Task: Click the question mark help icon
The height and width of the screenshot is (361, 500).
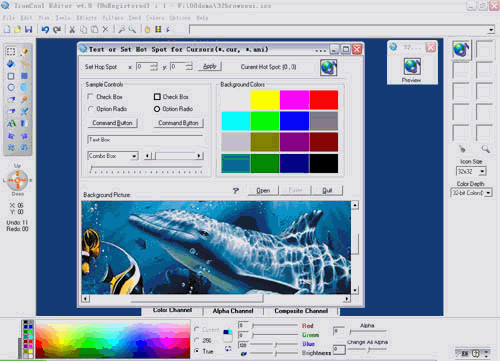Action: 236,190
